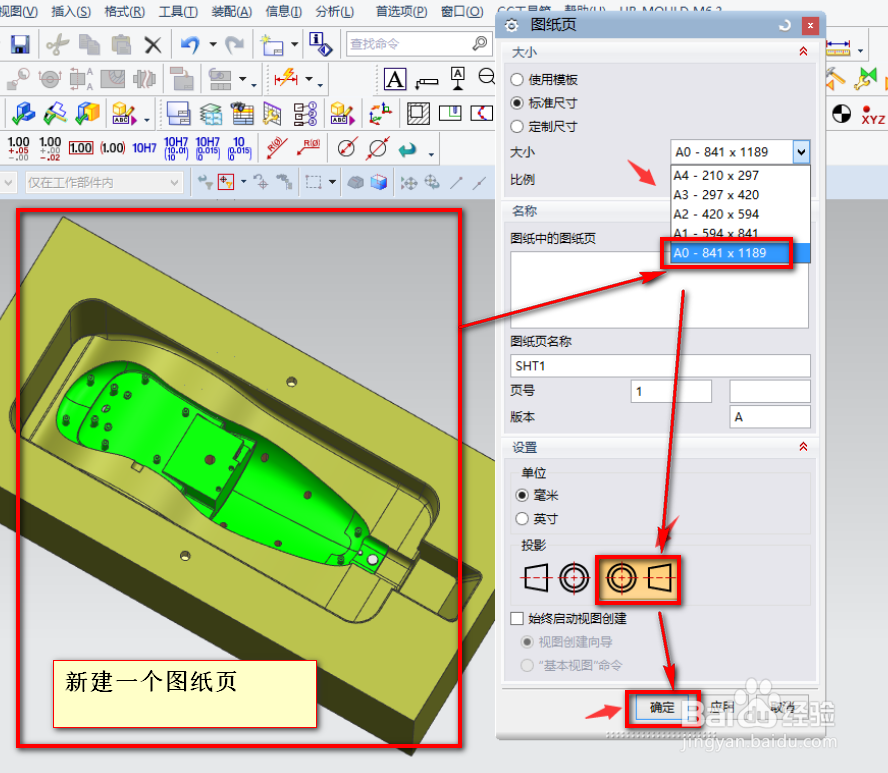888x773 pixels.
Task: Open the 信息(I) menu
Action: click(x=283, y=11)
